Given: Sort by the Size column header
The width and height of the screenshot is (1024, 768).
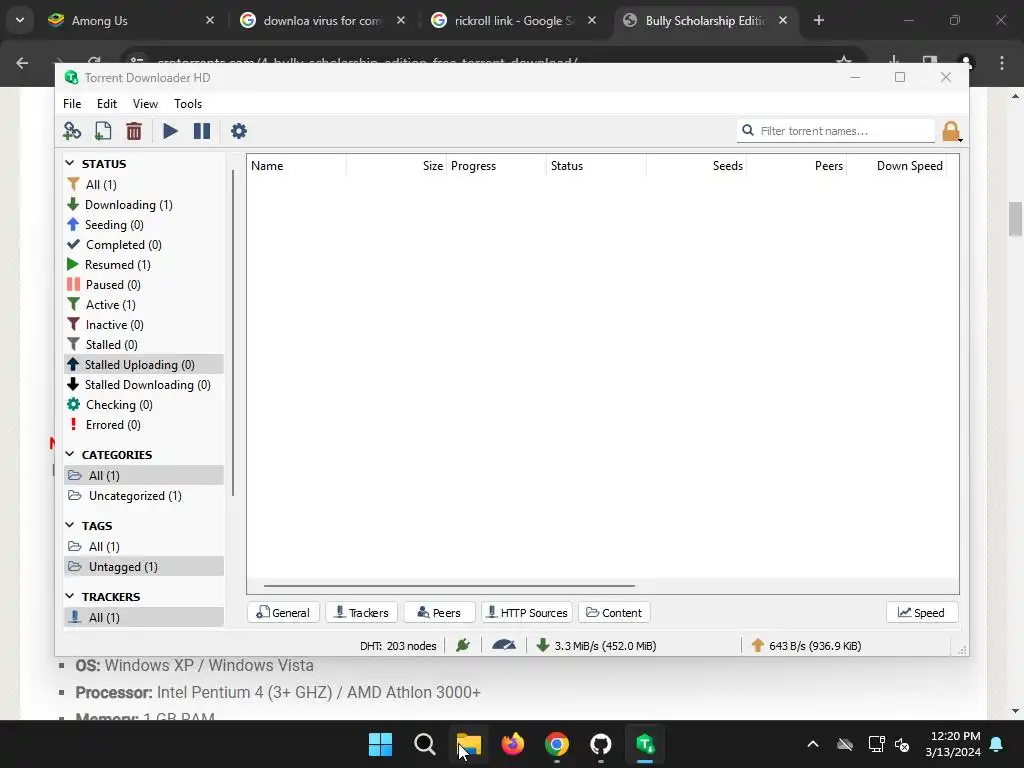Looking at the screenshot, I should click(x=396, y=166).
